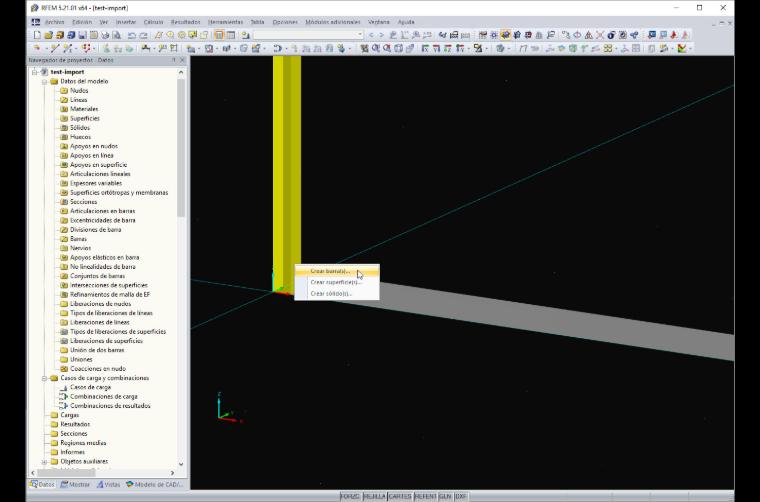Open the Herramientas menu

[225, 22]
